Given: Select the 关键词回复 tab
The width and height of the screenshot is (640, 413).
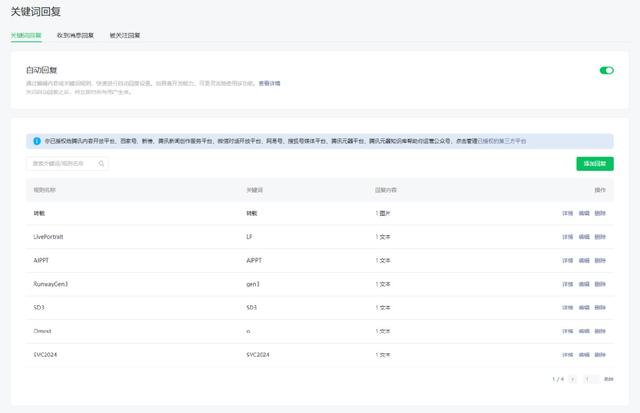Looking at the screenshot, I should pos(26,35).
